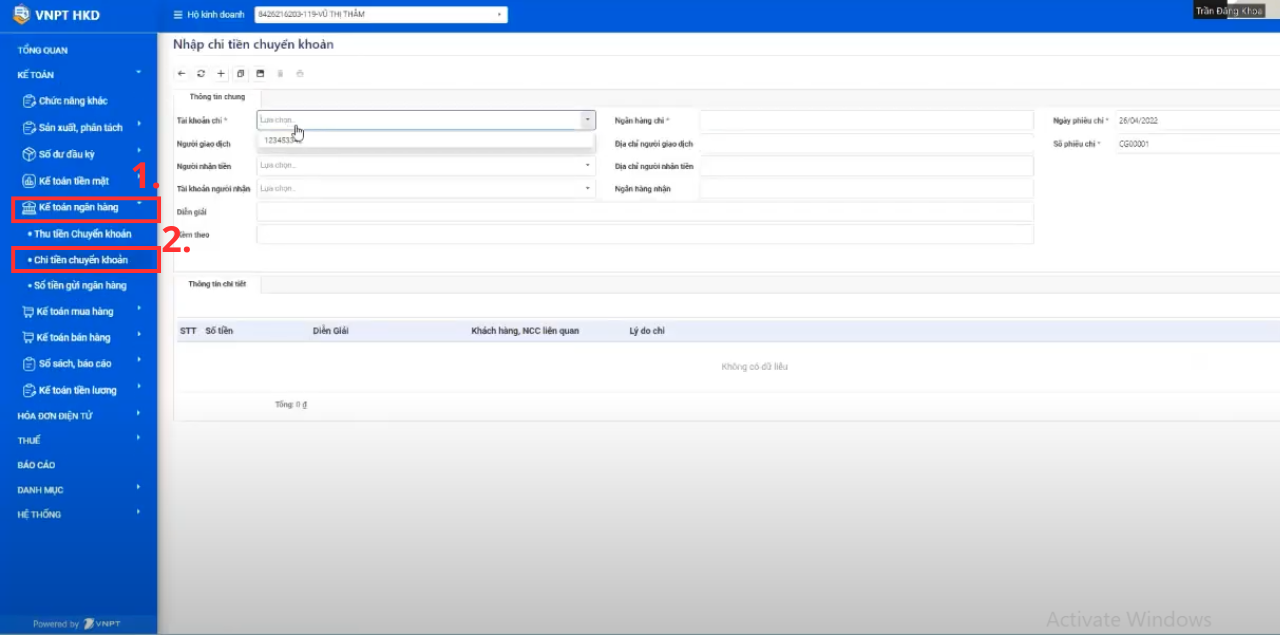Open the Người nhận tiền dropdown
The height and width of the screenshot is (635, 1280).
point(425,165)
